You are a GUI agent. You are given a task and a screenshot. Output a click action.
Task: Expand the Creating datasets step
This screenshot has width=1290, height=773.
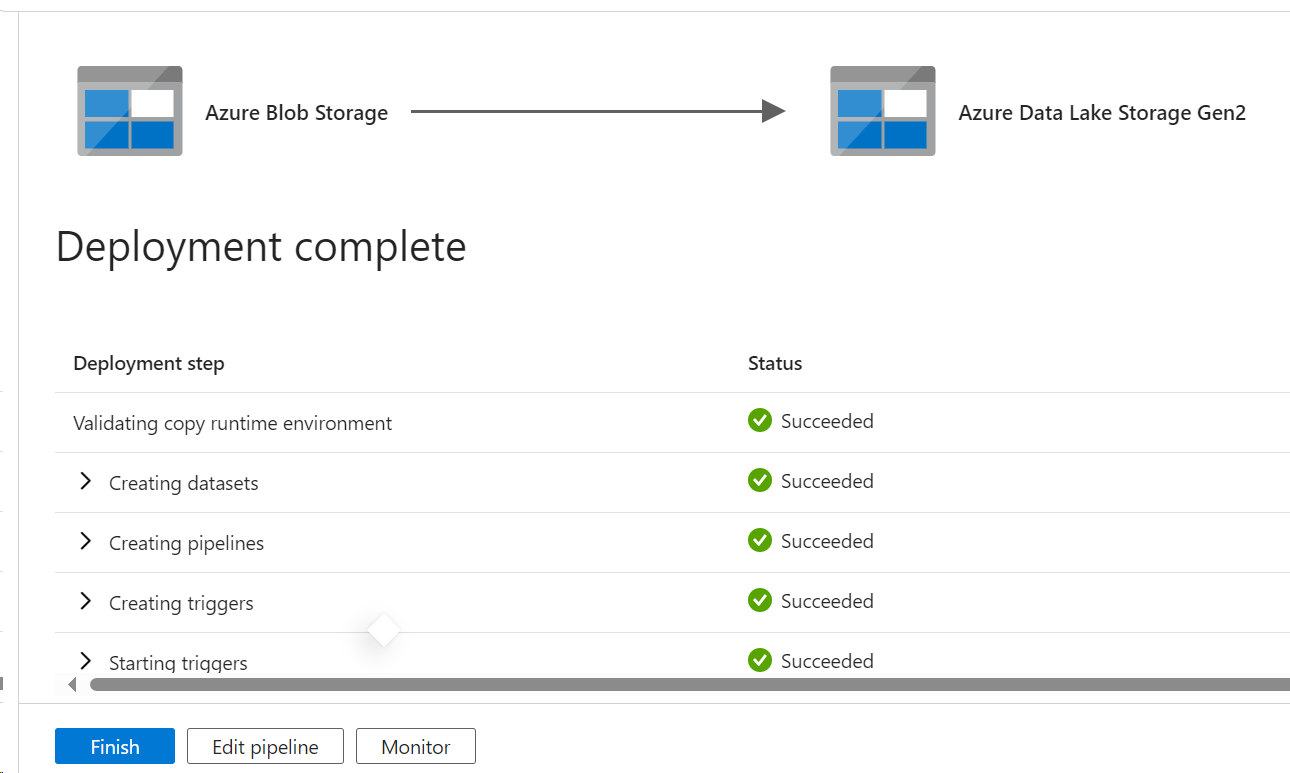[x=86, y=482]
